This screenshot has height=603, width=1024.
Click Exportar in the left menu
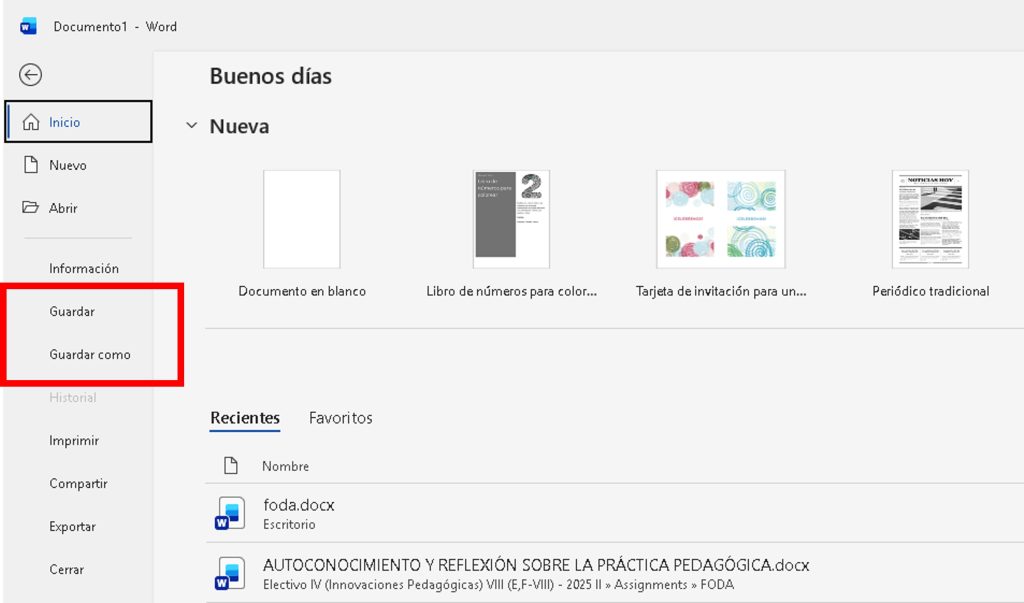pos(73,526)
